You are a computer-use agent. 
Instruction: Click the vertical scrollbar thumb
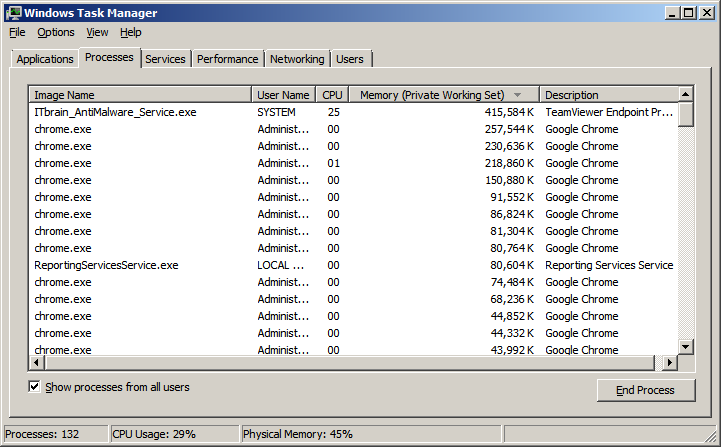tap(686, 114)
